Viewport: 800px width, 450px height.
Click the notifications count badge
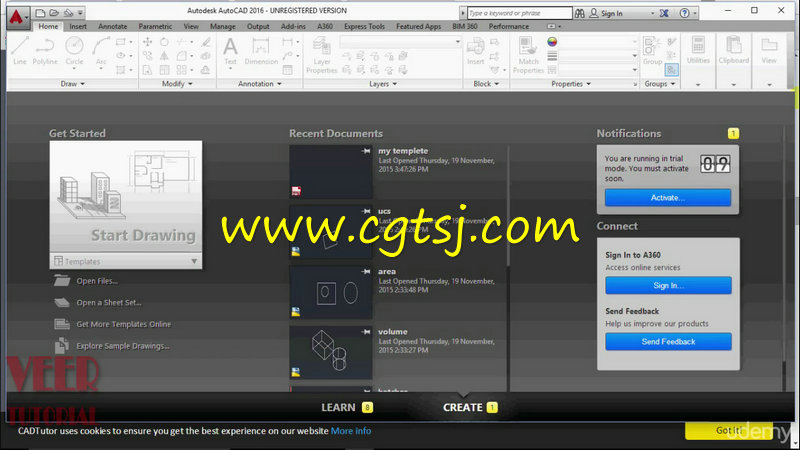[733, 133]
